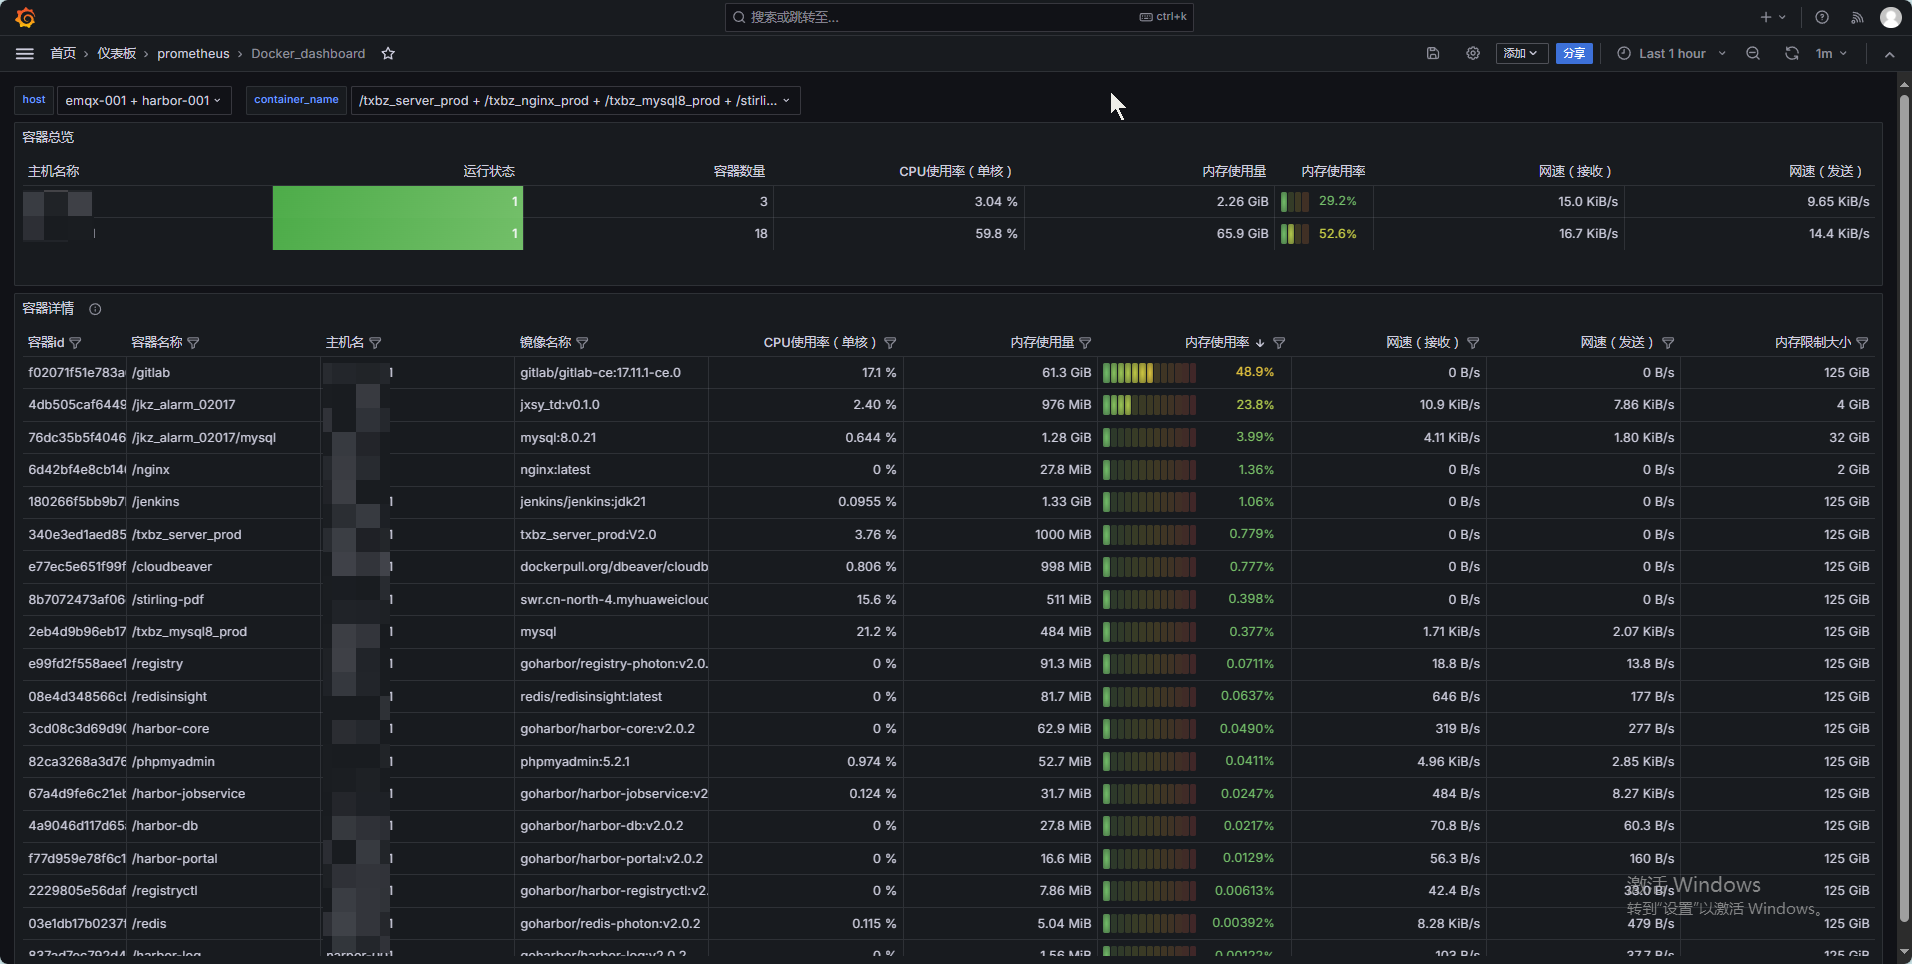Click the f02071f51e783a container id cell

[x=76, y=373]
